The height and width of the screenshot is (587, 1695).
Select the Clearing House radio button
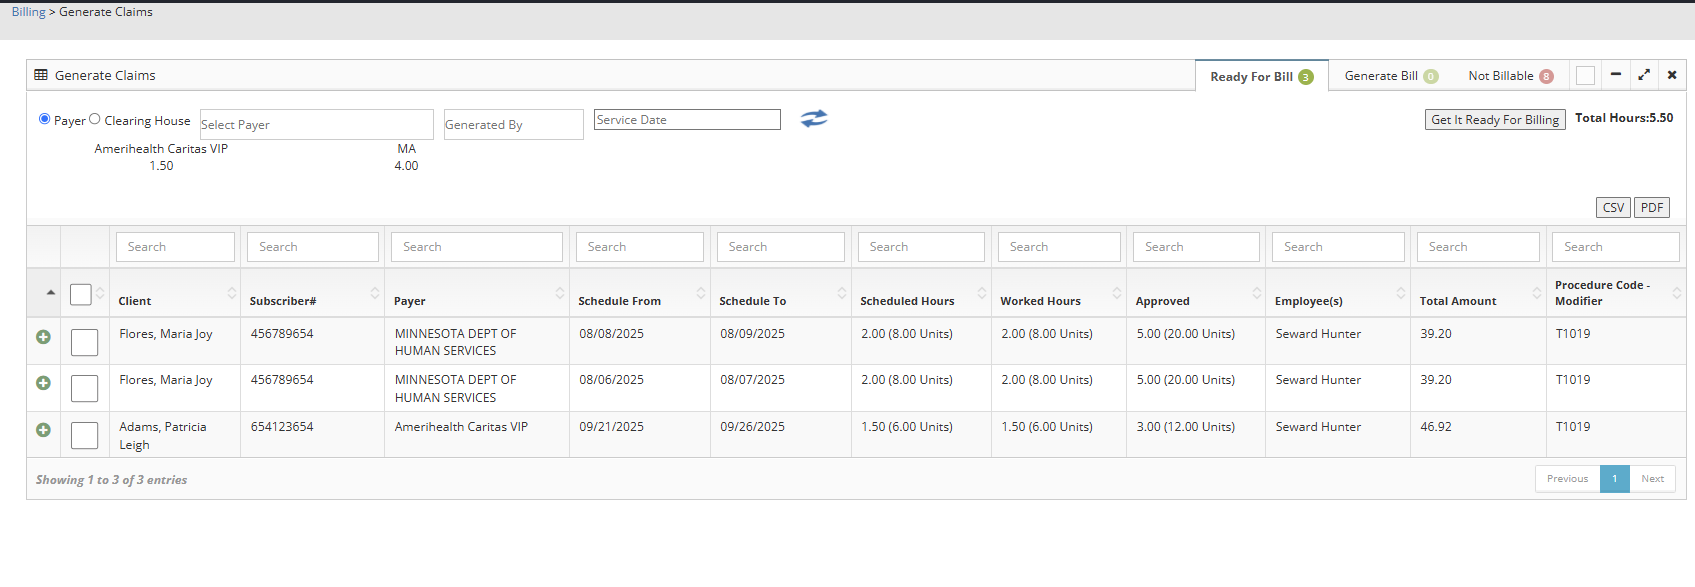[x=95, y=119]
